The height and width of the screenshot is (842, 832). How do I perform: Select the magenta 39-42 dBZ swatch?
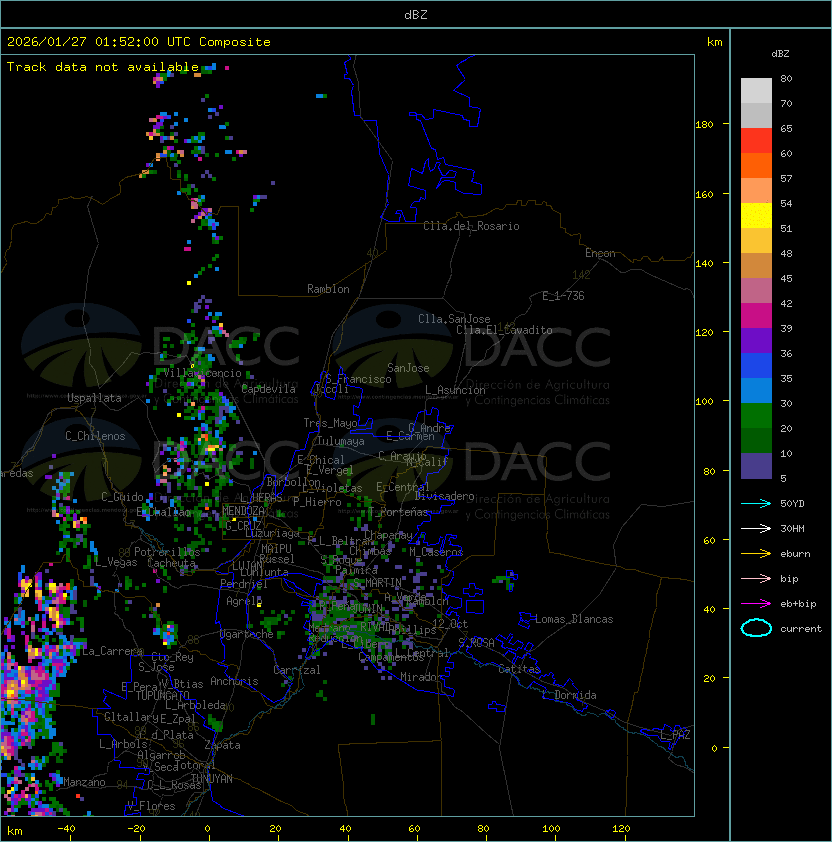click(x=756, y=316)
